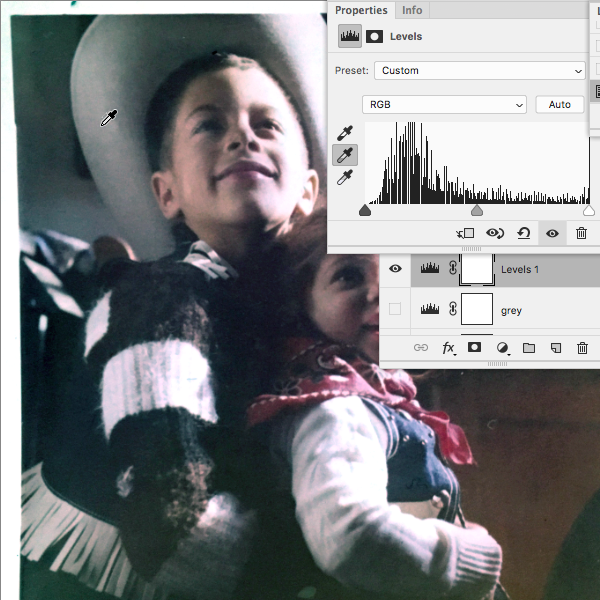This screenshot has width=600, height=600.
Task: Open new adjustment layer menu in Layers
Action: (x=502, y=348)
